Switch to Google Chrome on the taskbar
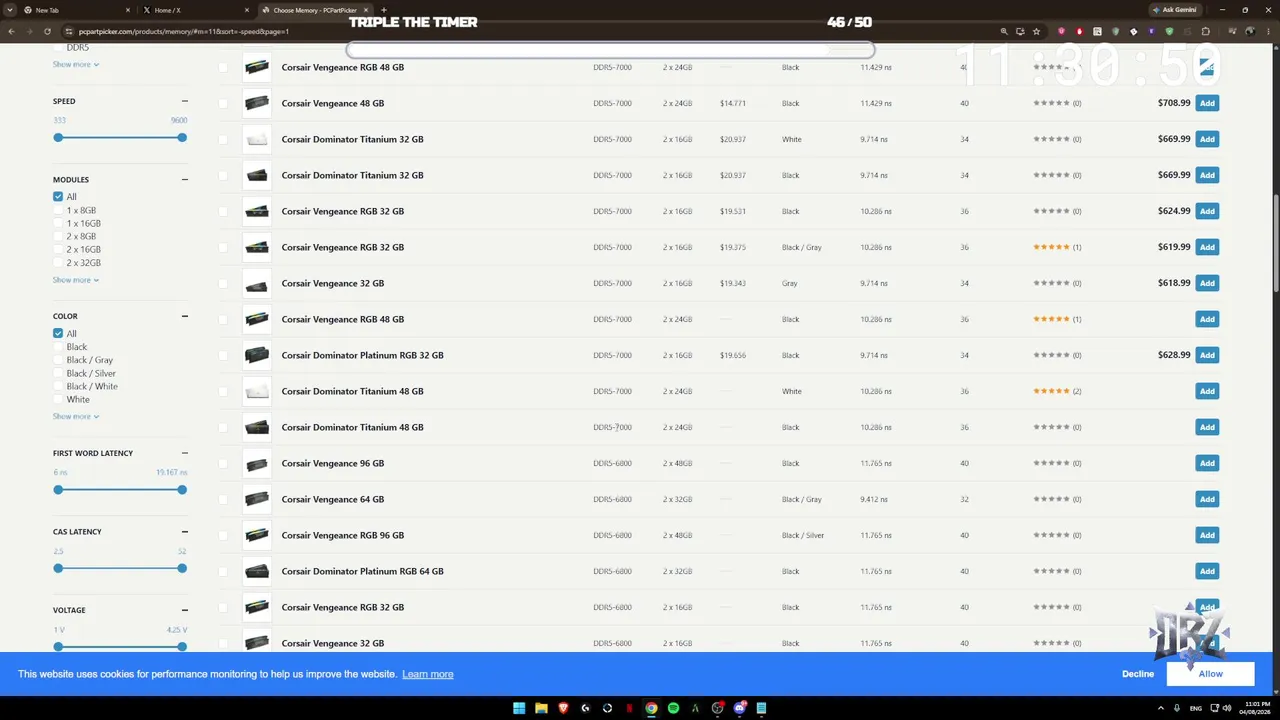Screen dimensions: 1280x720 651,708
